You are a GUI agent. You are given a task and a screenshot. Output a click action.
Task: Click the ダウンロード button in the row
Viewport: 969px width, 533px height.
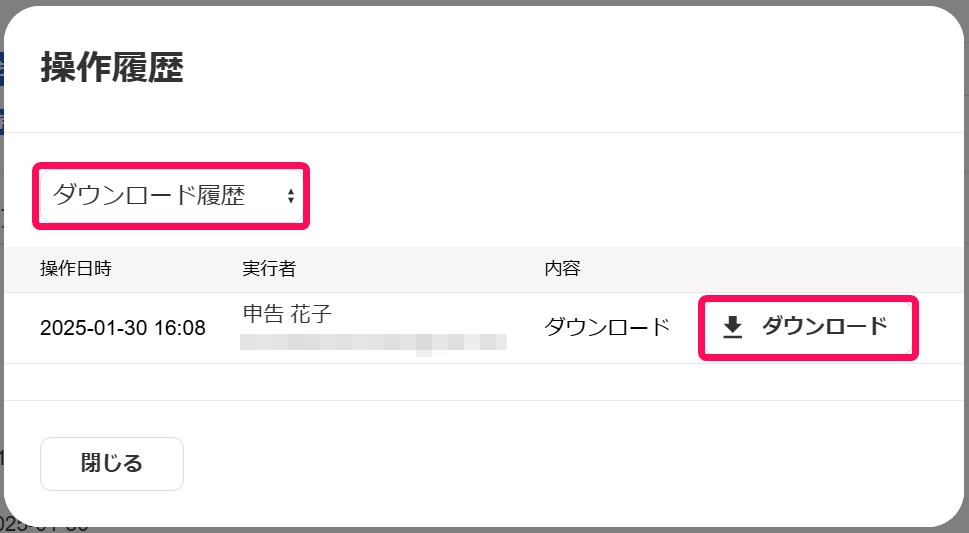pyautogui.click(x=807, y=327)
